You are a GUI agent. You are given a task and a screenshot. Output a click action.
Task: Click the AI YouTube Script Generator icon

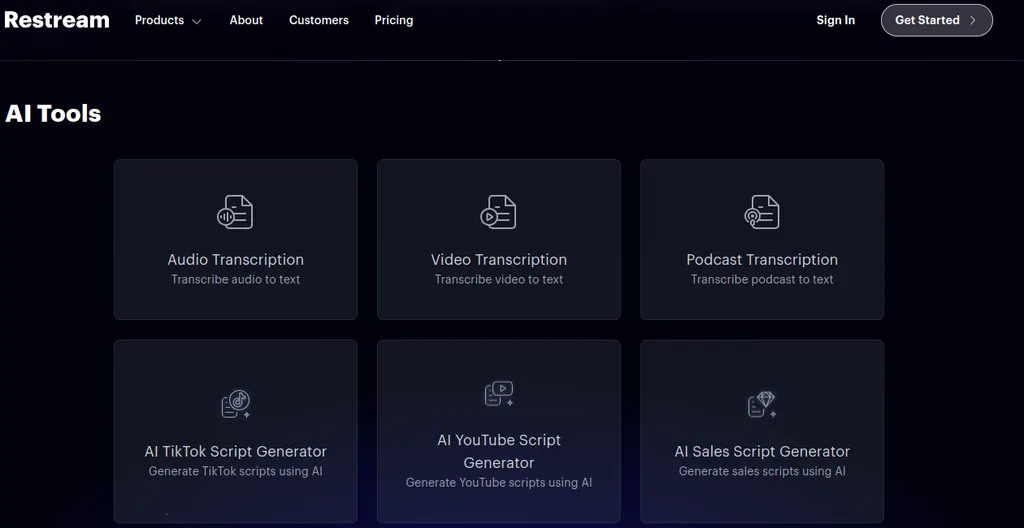[499, 393]
